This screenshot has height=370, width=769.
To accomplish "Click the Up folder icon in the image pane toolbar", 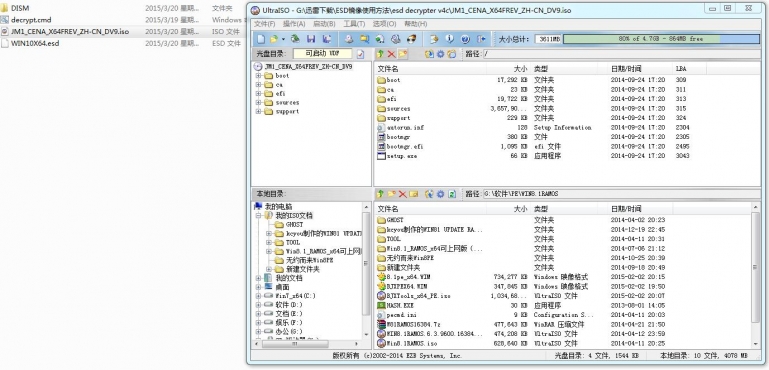I will tap(380, 54).
